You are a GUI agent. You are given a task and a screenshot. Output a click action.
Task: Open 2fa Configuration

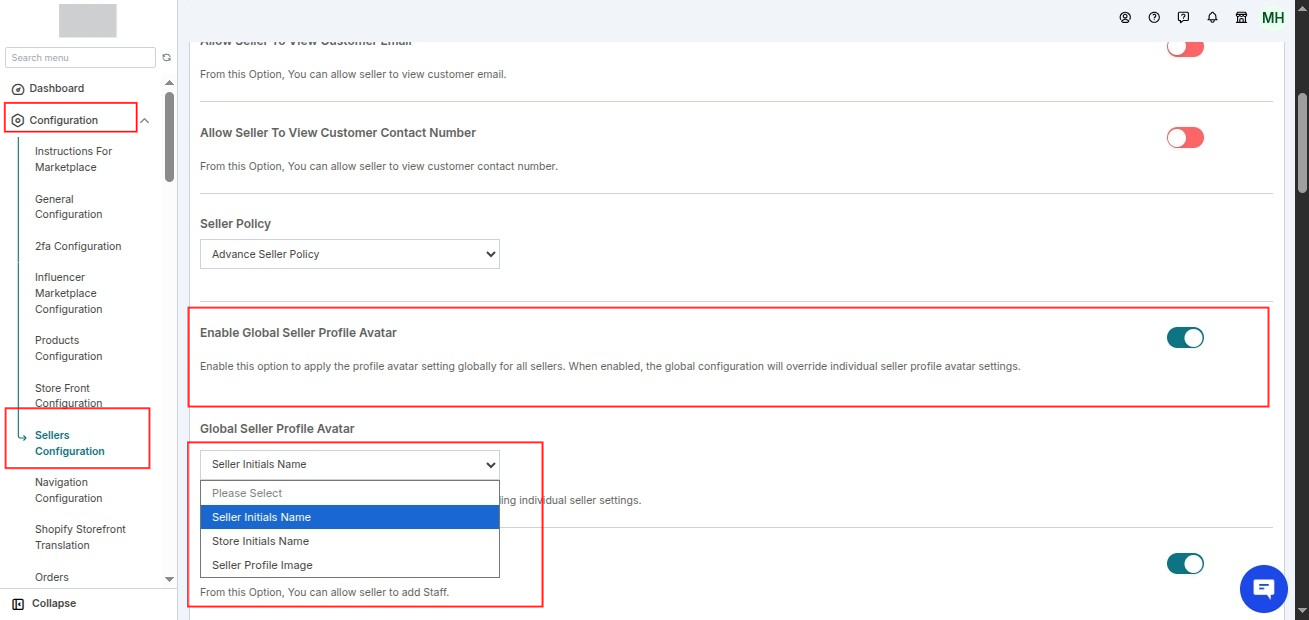tap(78, 246)
